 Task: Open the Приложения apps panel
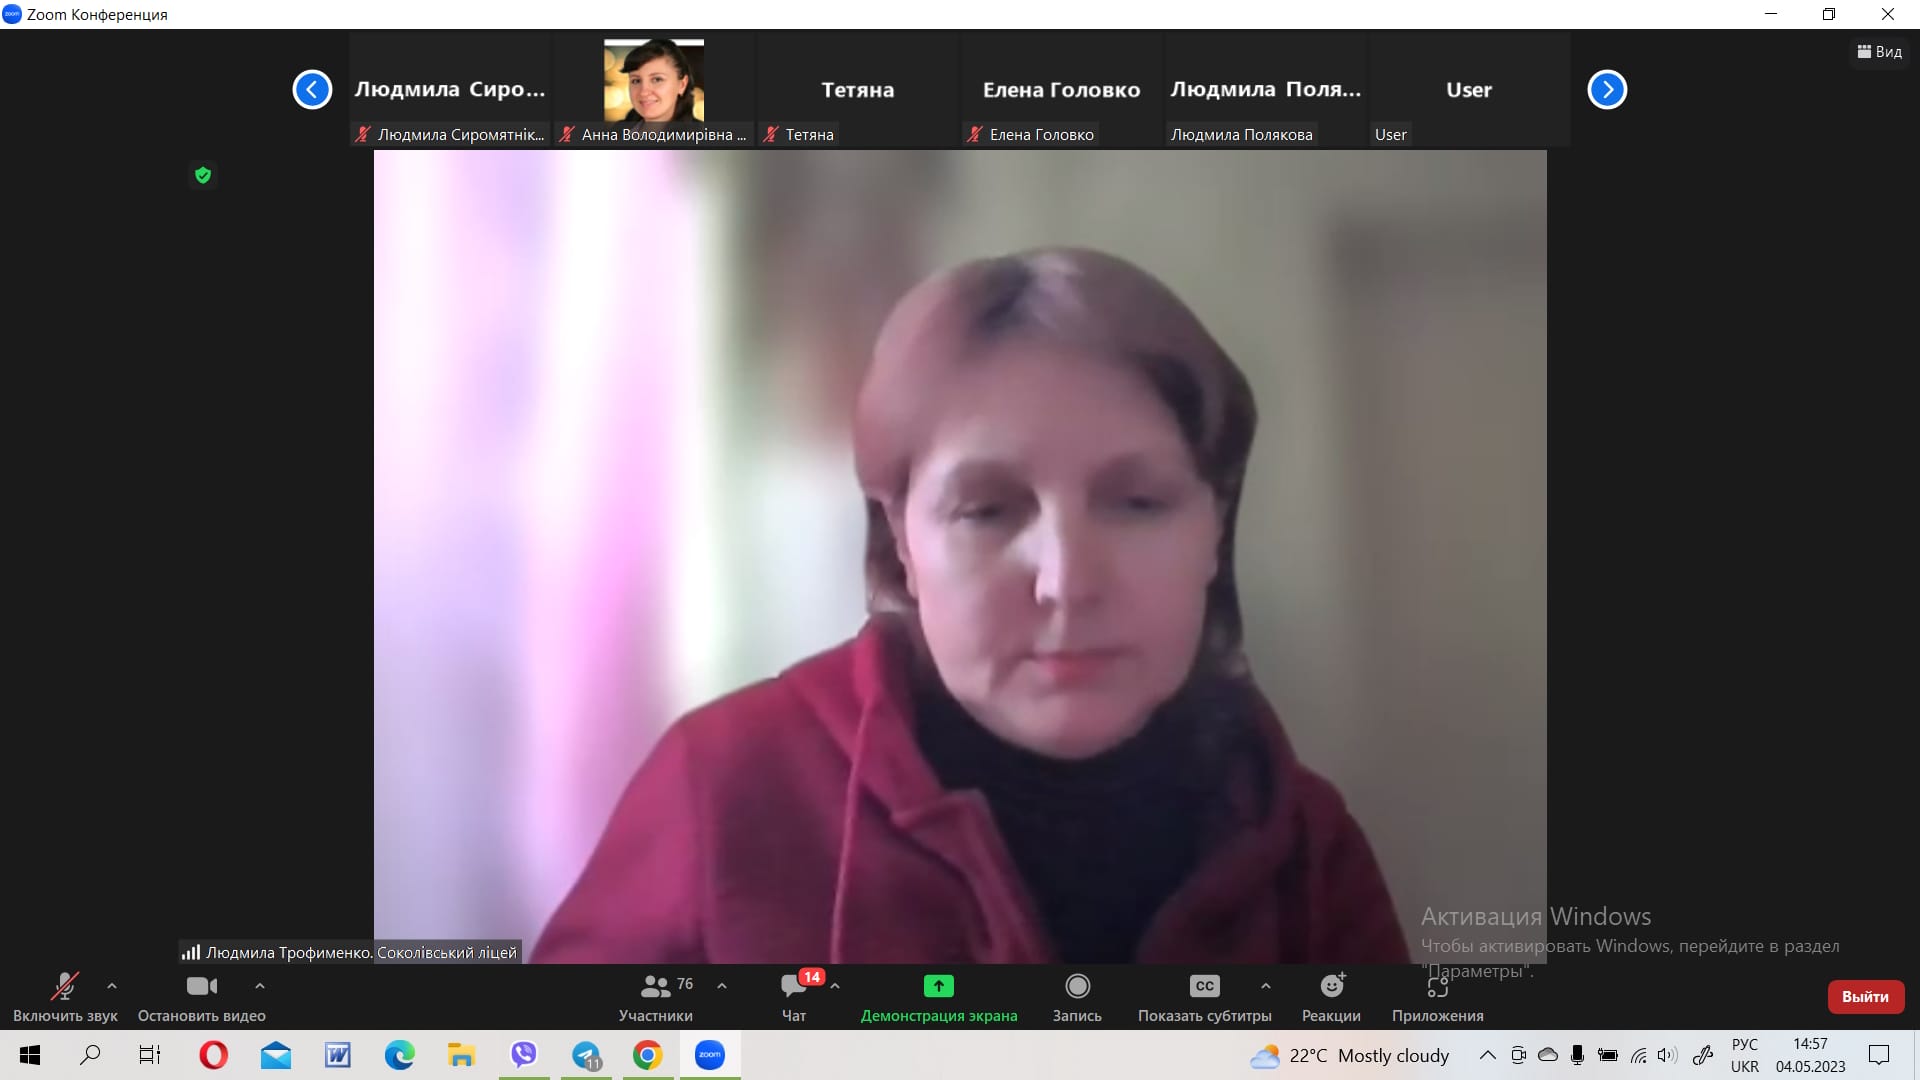[1438, 998]
